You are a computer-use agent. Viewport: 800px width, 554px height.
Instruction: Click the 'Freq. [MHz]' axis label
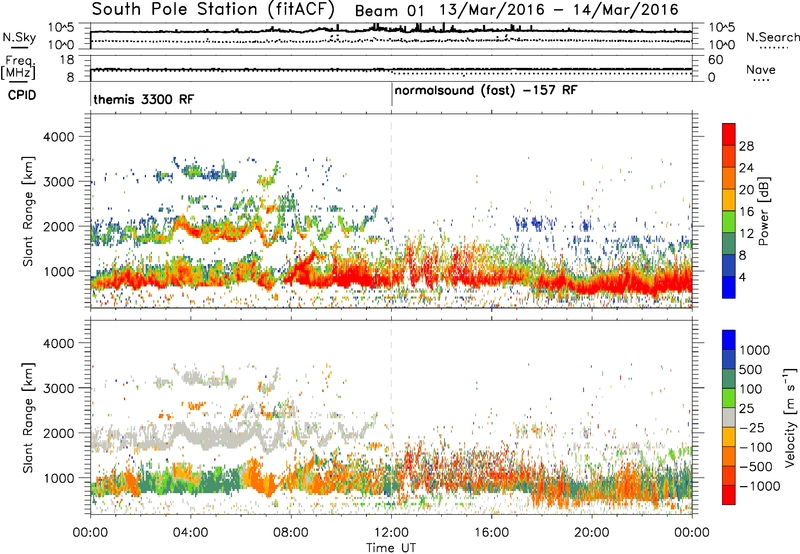[19, 68]
